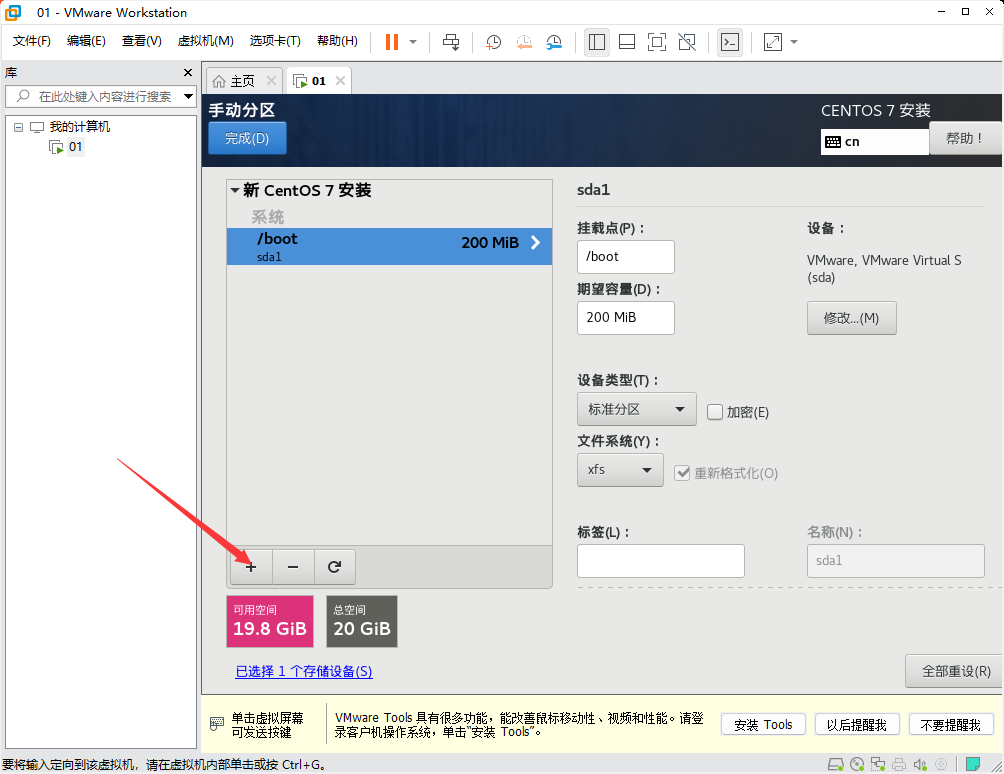Click the 可用空间 19.8 GiB indicator

point(270,622)
